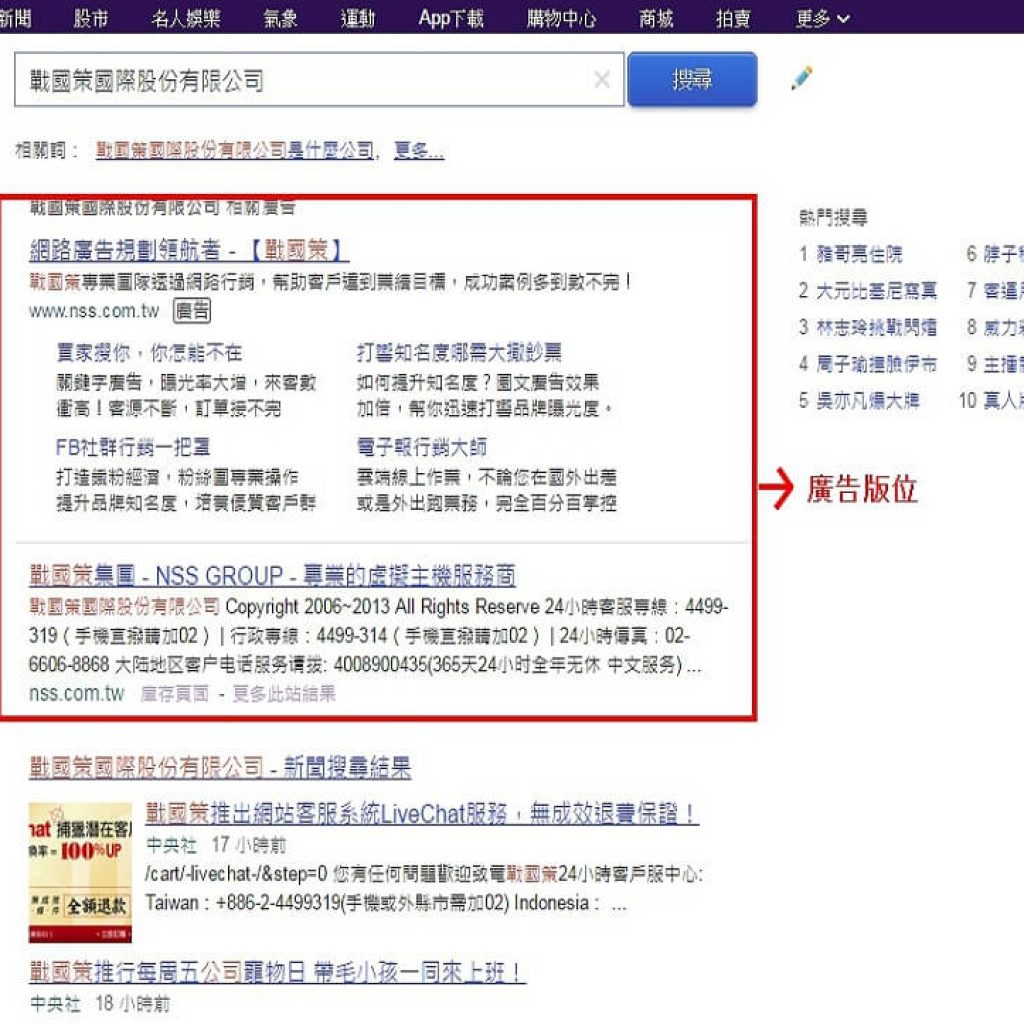Open 拍賣 in the navigation bar

733,18
